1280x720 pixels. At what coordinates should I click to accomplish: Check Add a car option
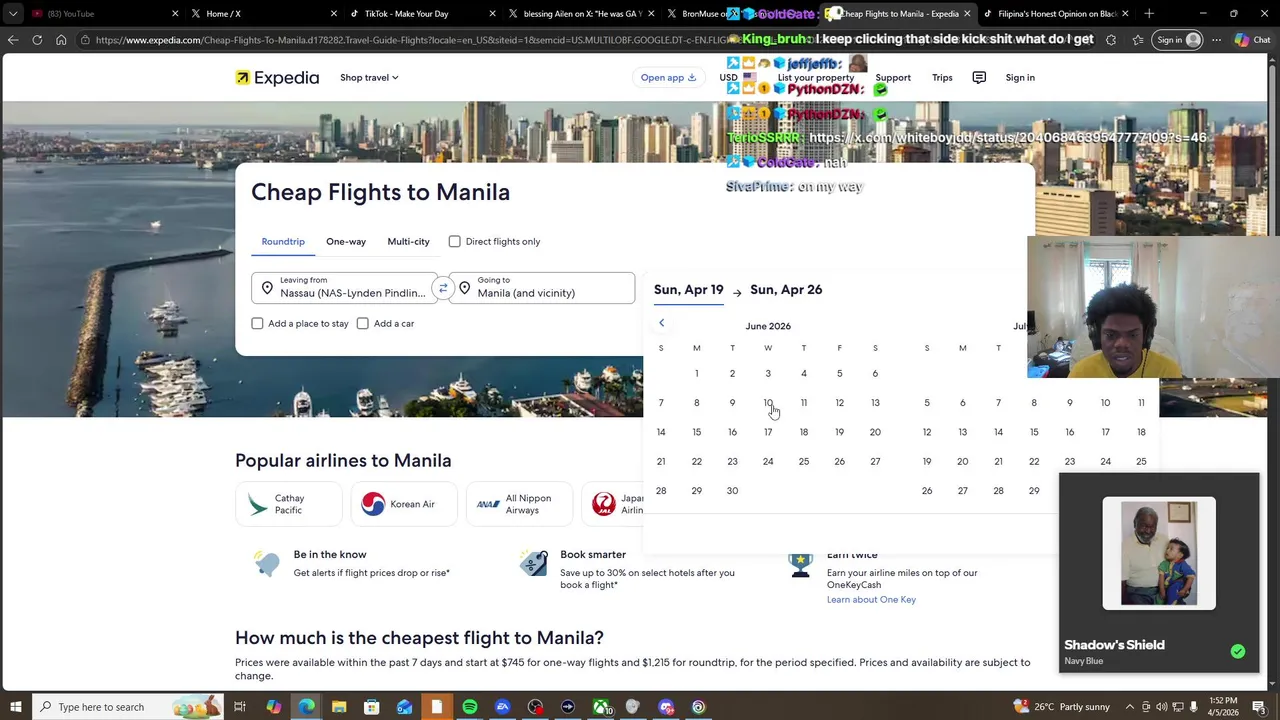click(x=363, y=323)
